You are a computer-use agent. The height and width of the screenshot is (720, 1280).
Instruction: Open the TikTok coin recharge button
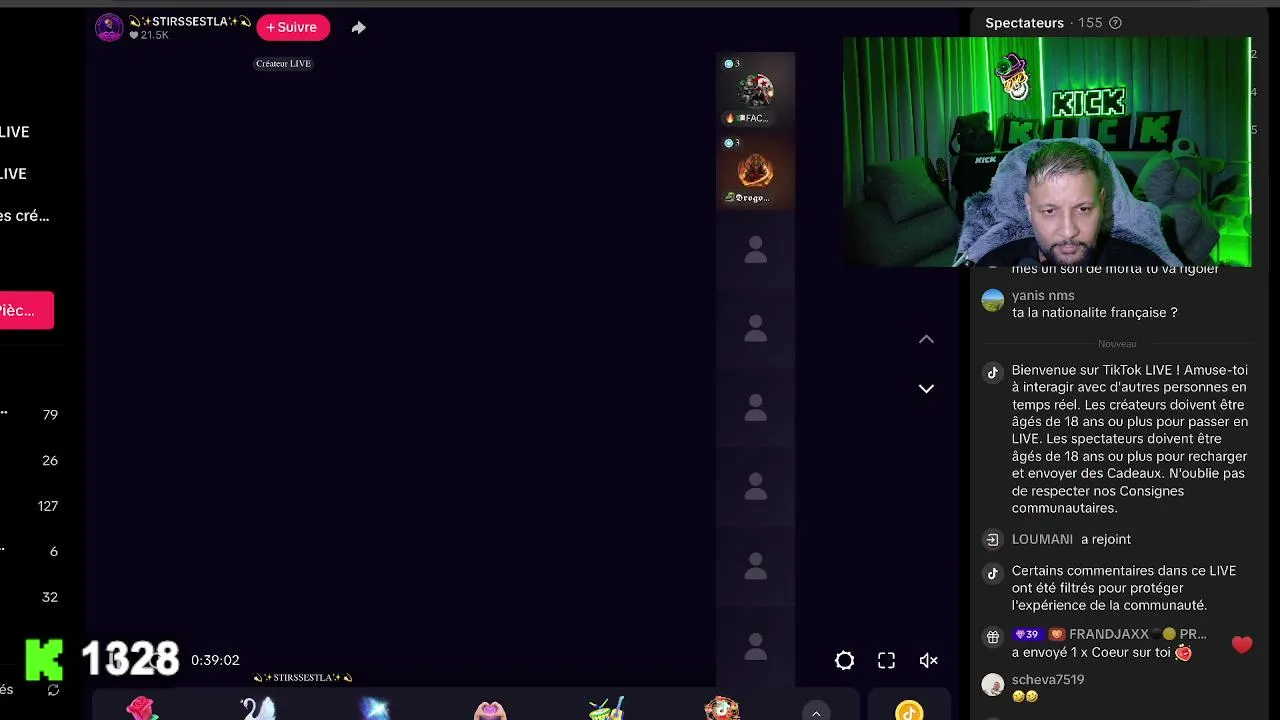click(x=909, y=711)
